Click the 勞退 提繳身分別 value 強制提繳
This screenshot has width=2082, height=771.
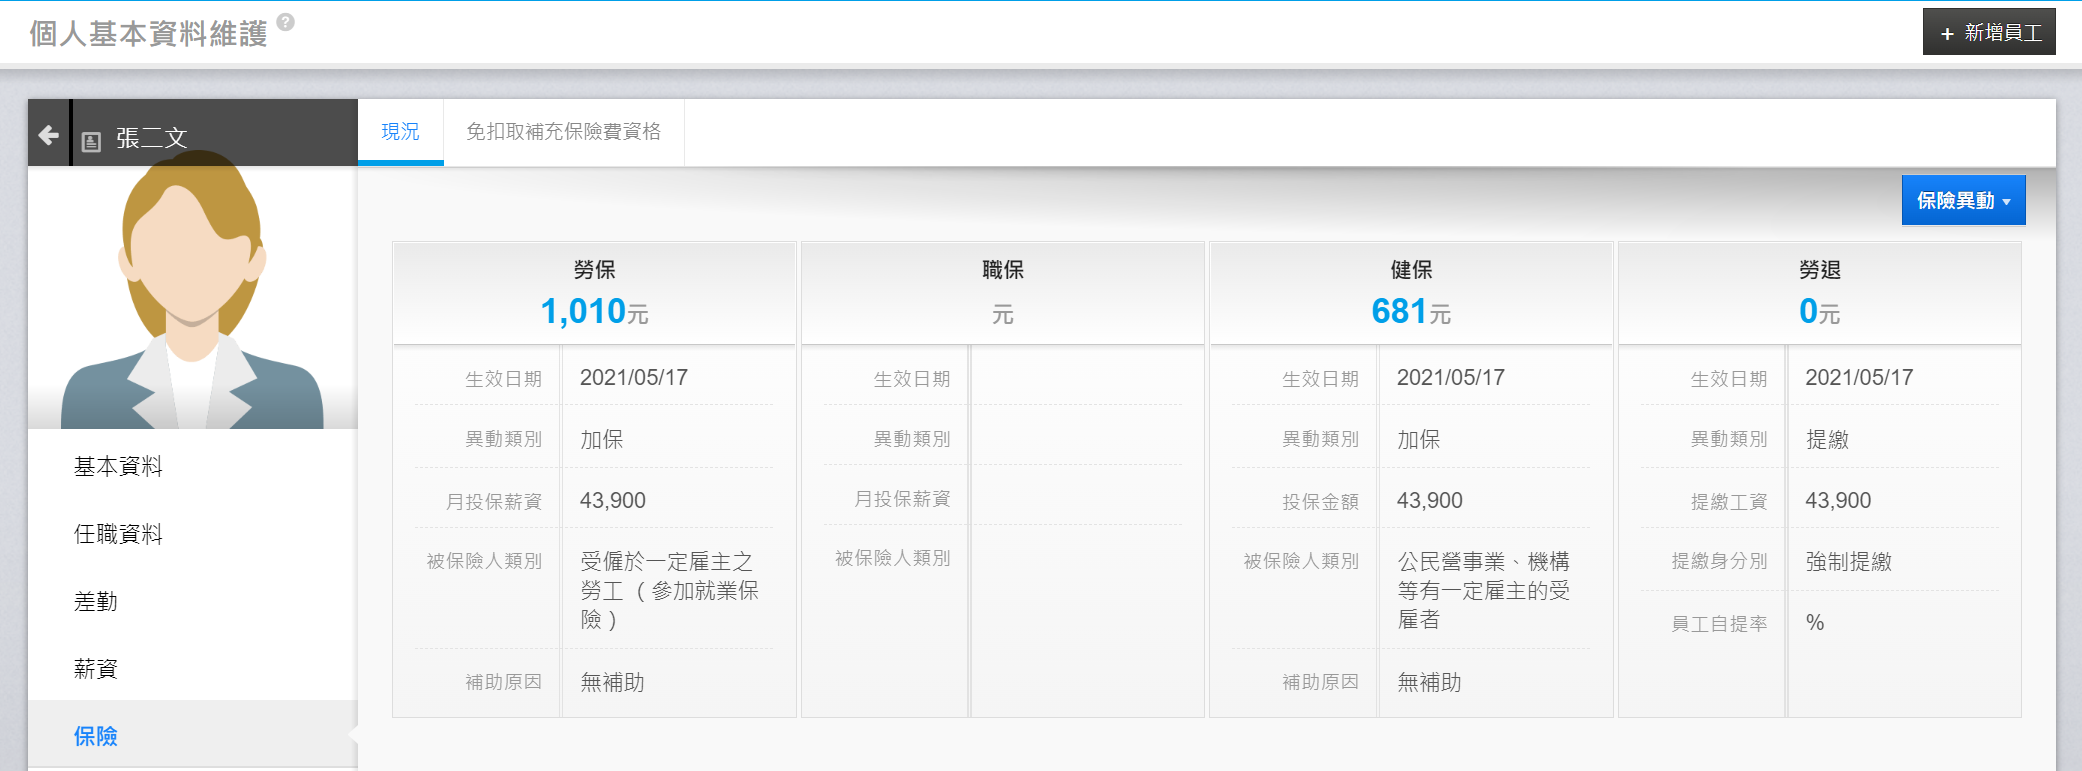(1848, 562)
